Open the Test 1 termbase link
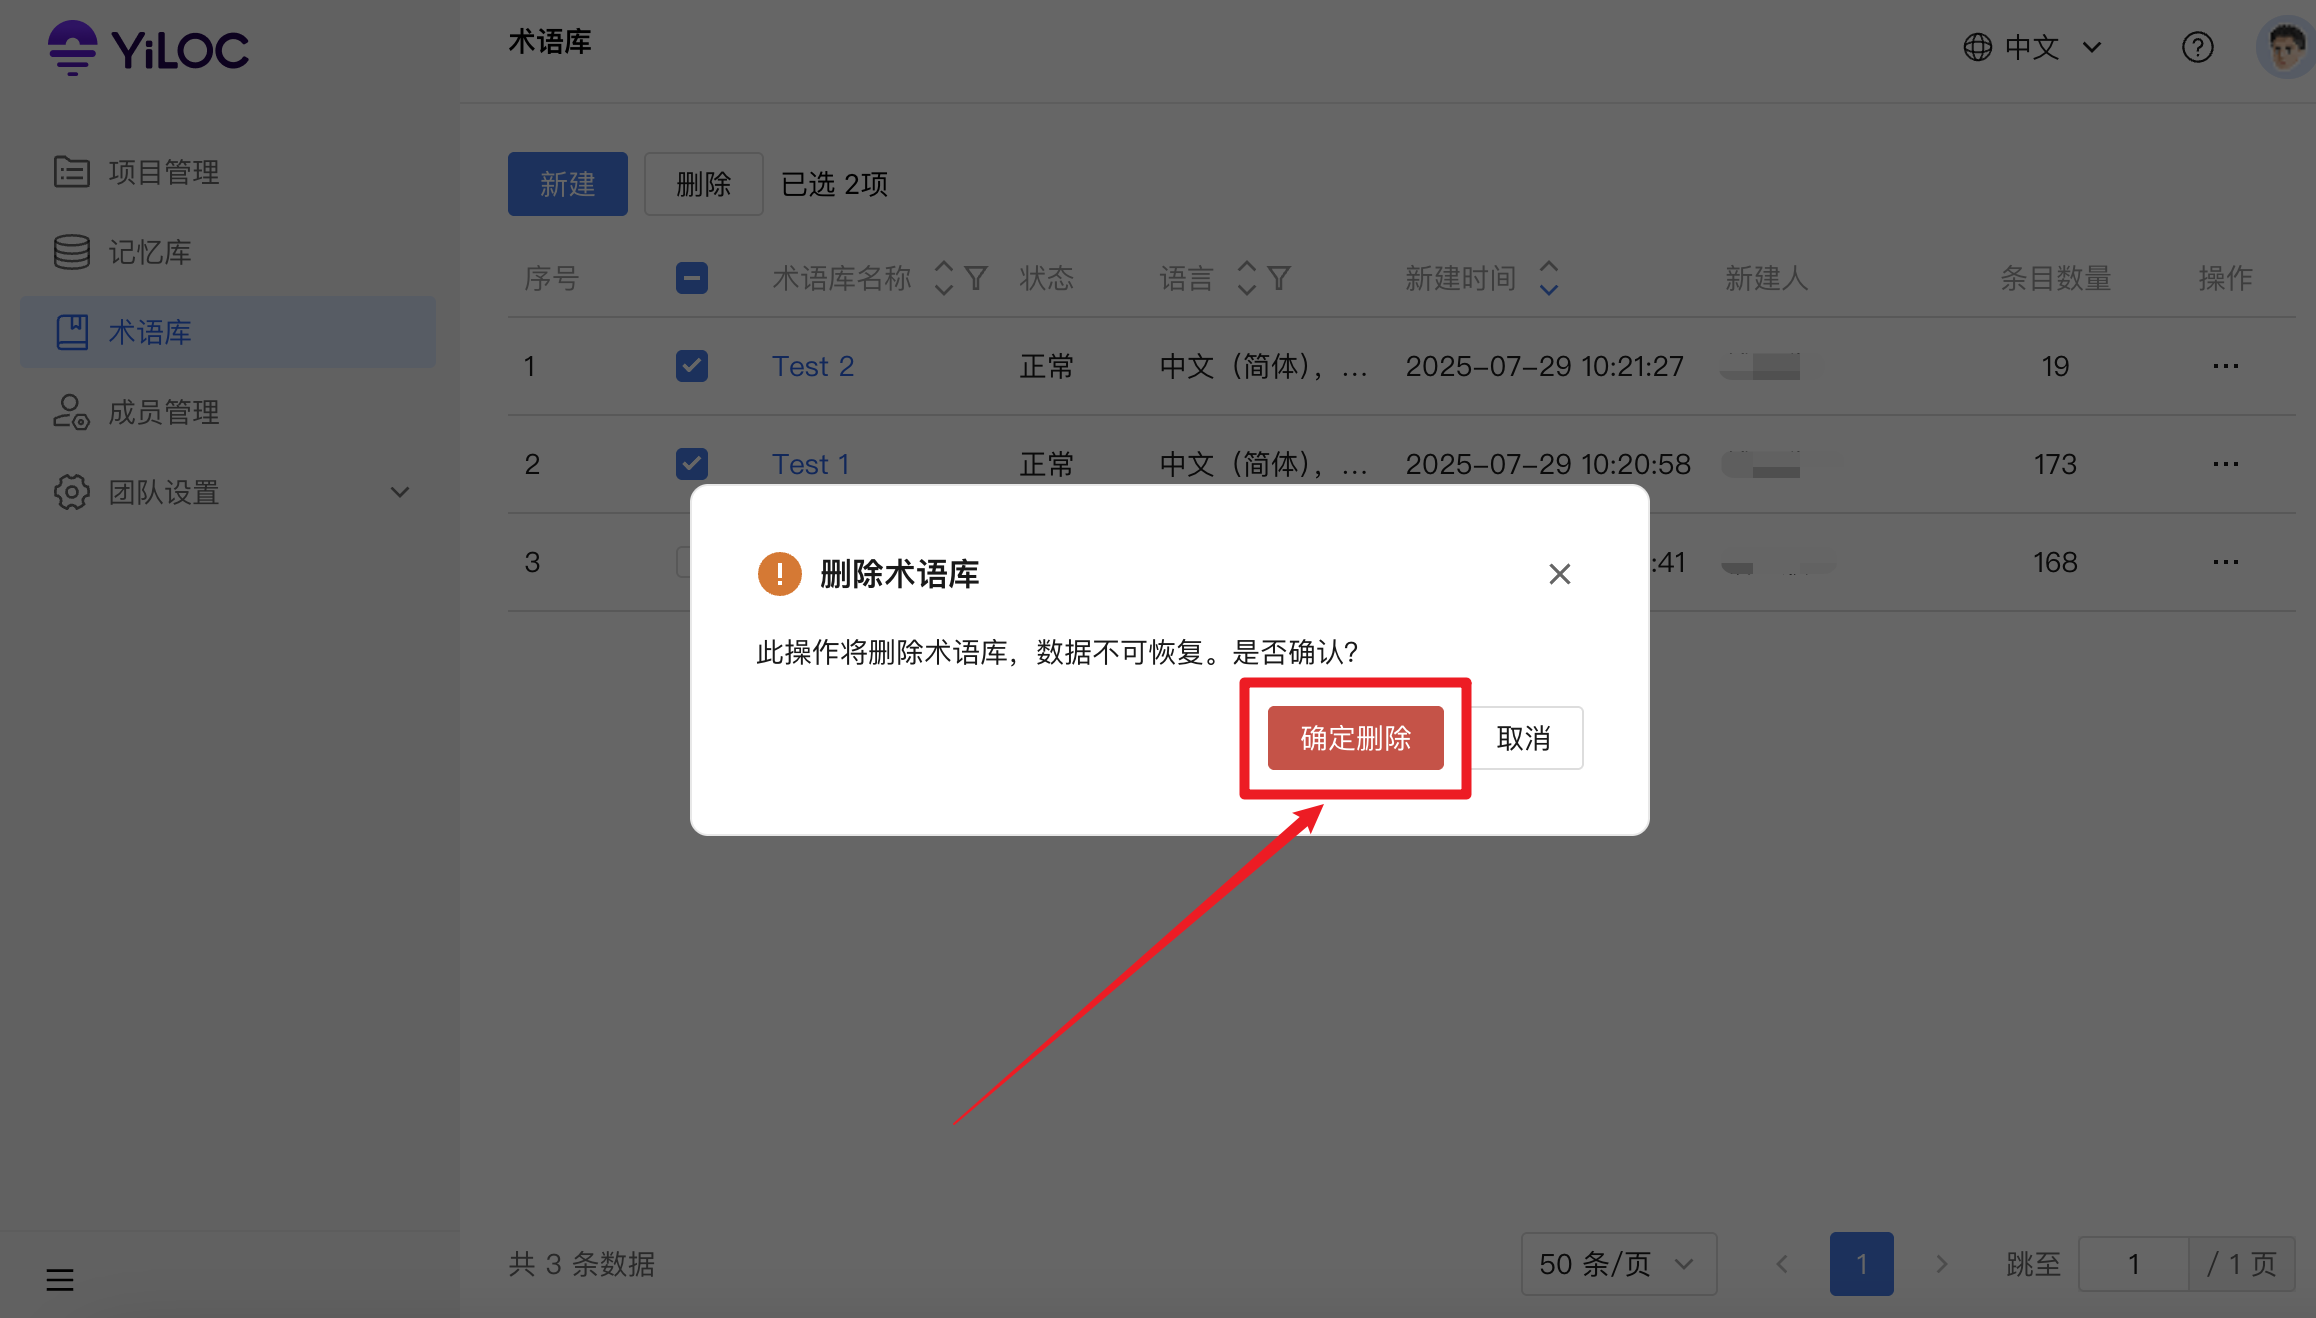The height and width of the screenshot is (1318, 2316). (x=811, y=464)
